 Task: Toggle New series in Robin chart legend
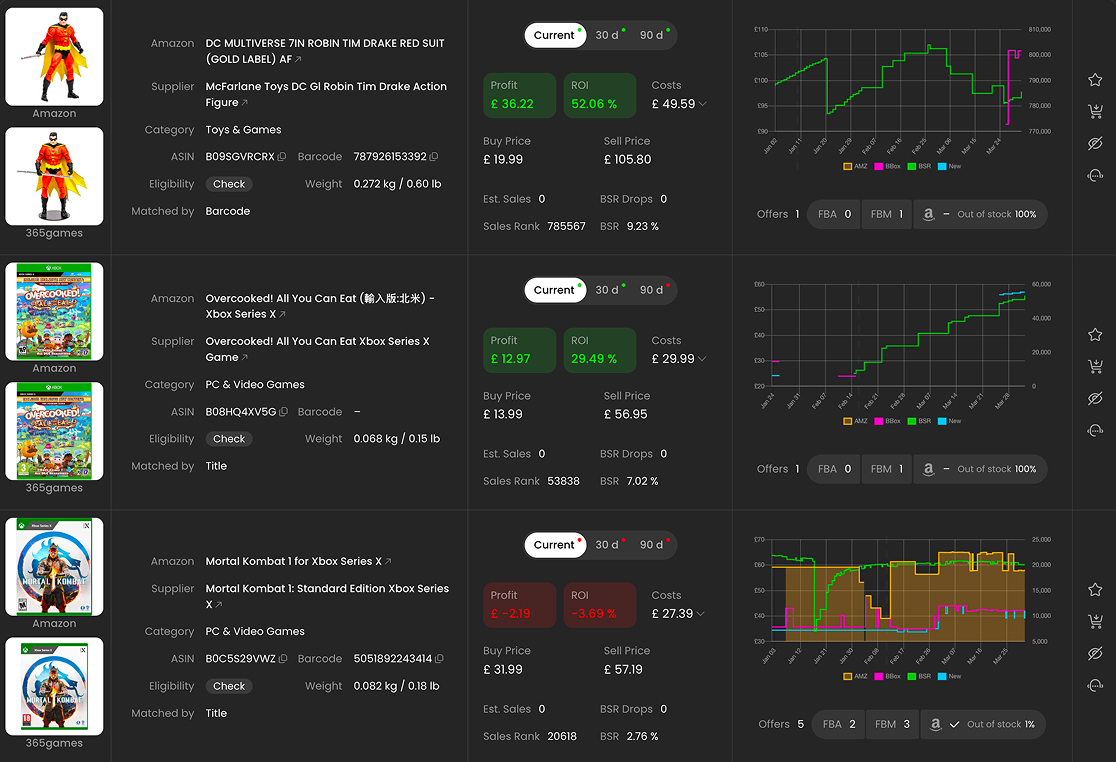point(949,166)
